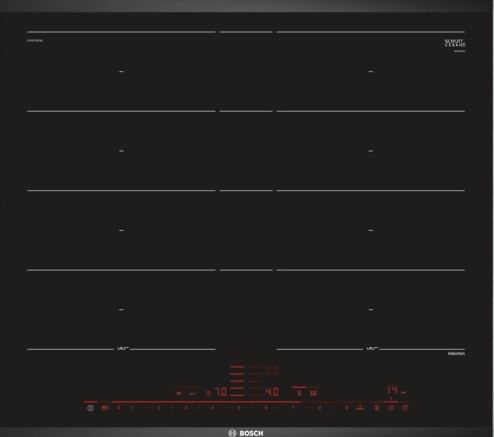494x437 pixels.
Task: Set power level 9 on the slider
Action: pyautogui.click(x=347, y=408)
